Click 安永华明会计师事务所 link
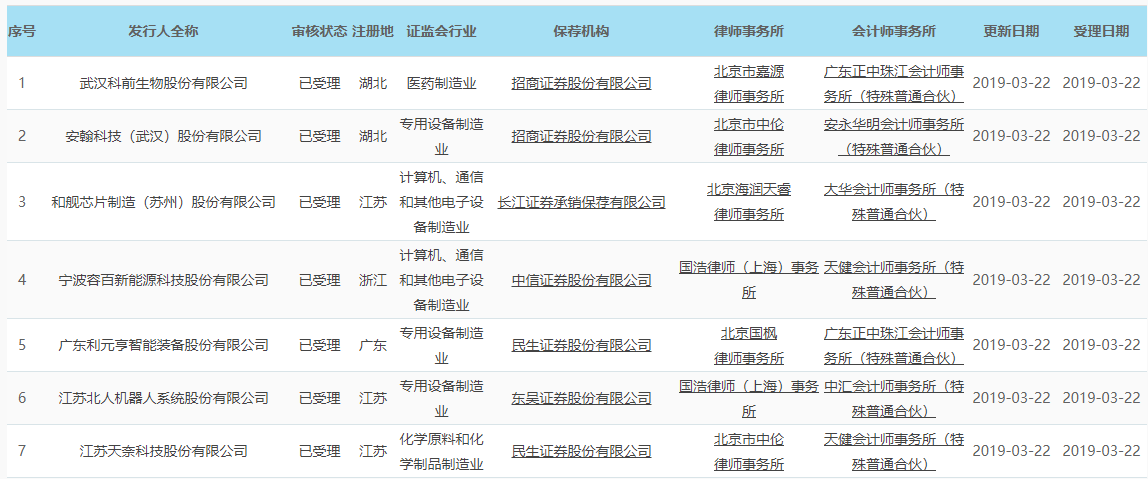 tap(894, 136)
